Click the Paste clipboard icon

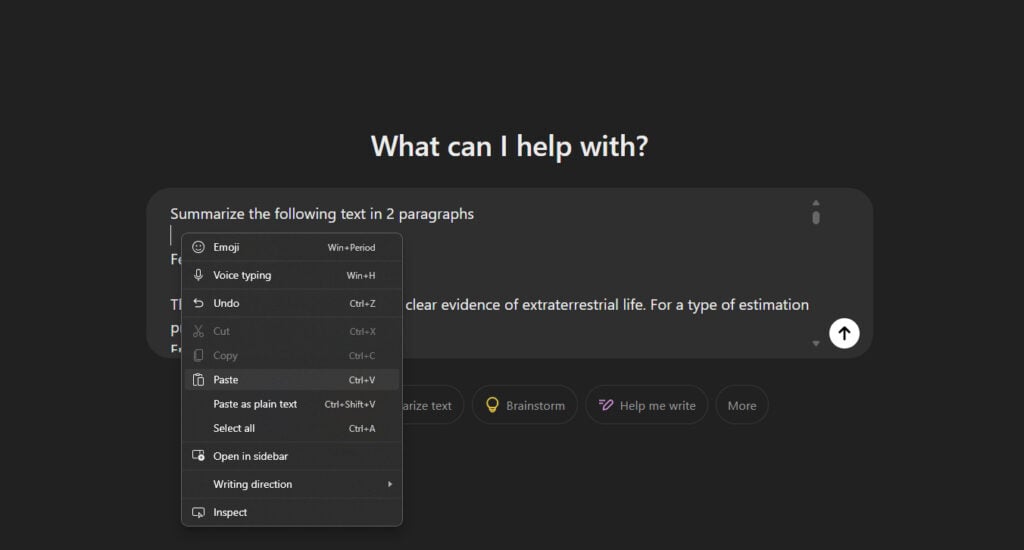click(x=199, y=380)
